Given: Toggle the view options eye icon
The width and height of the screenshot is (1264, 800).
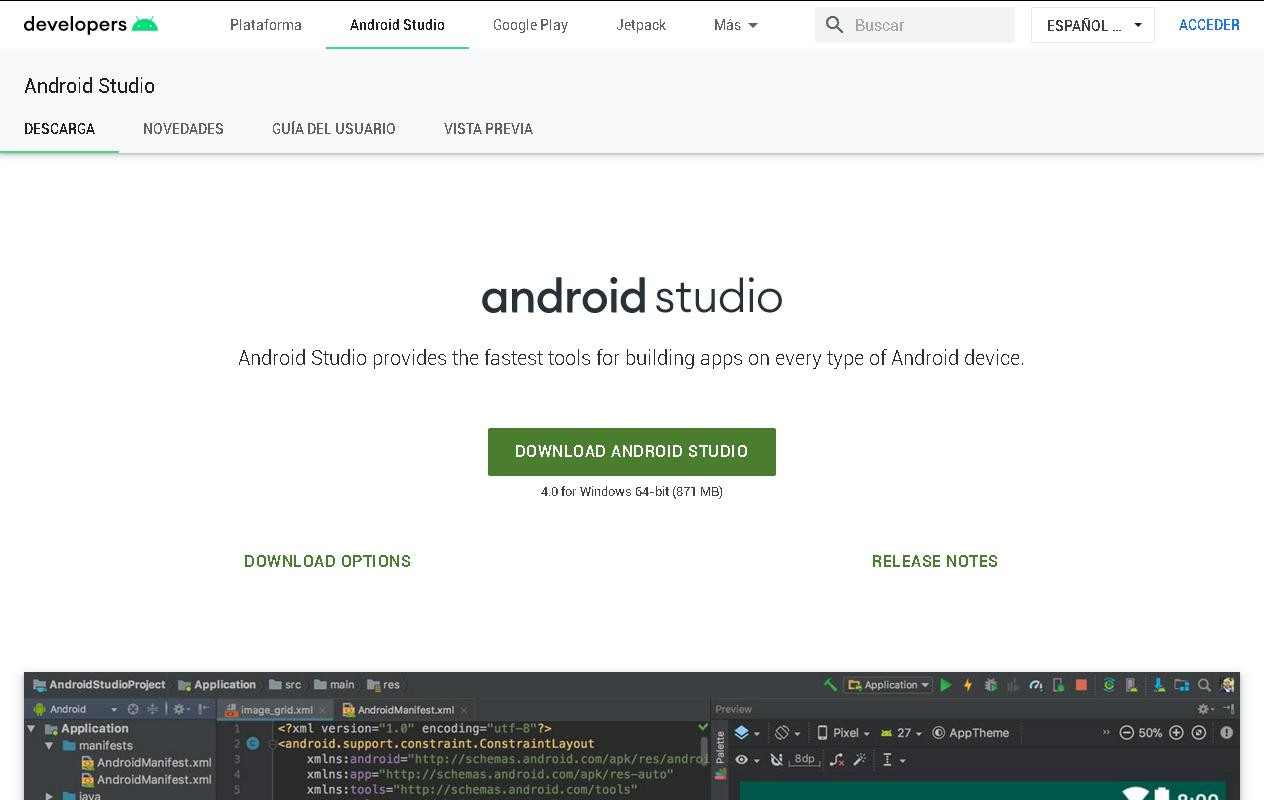Looking at the screenshot, I should click(739, 759).
